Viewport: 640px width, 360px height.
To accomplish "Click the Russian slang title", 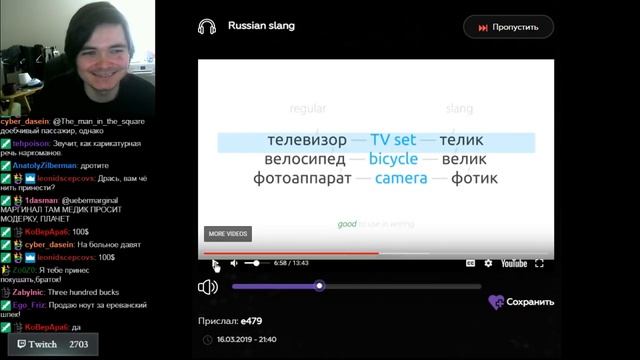I will (261, 26).
